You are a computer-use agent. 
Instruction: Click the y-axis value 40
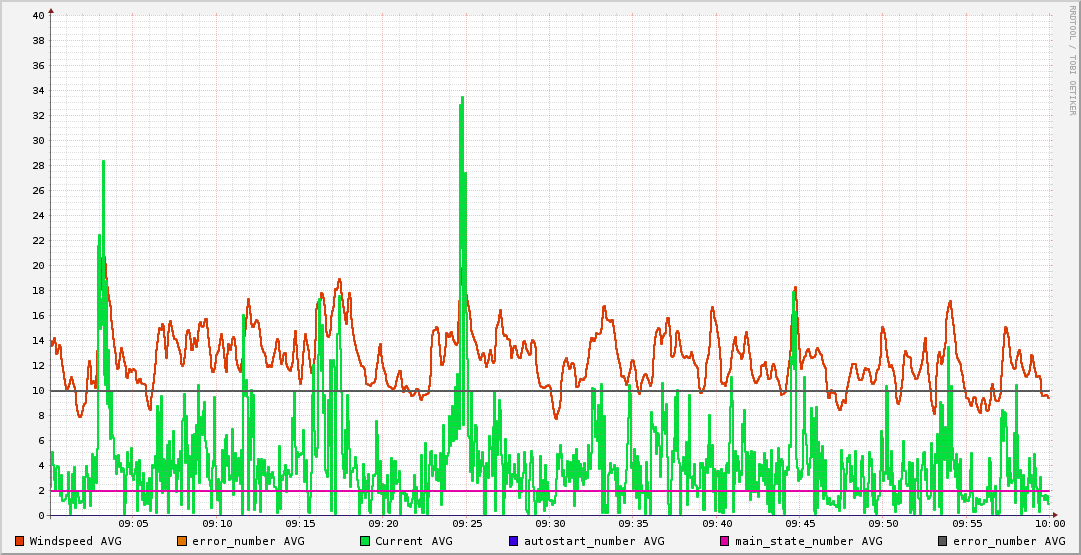(x=39, y=16)
